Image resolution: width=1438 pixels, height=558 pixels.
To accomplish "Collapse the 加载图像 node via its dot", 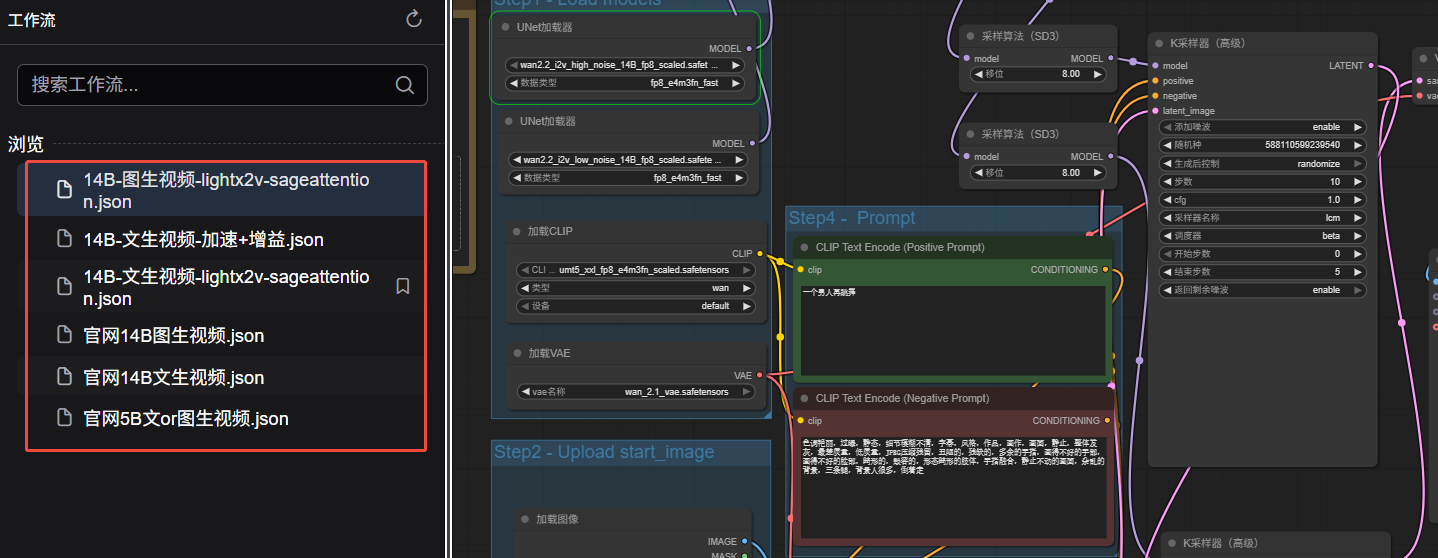I will tap(525, 519).
